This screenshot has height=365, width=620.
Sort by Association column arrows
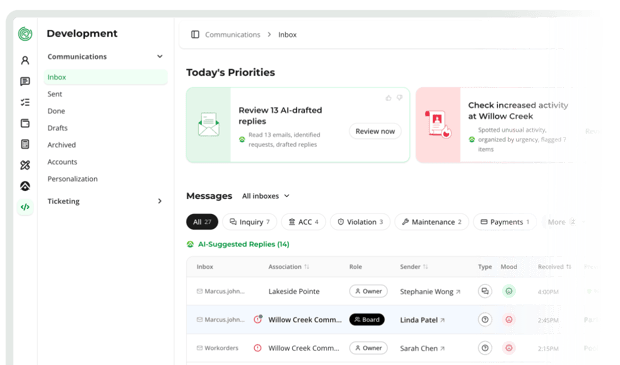click(x=306, y=267)
